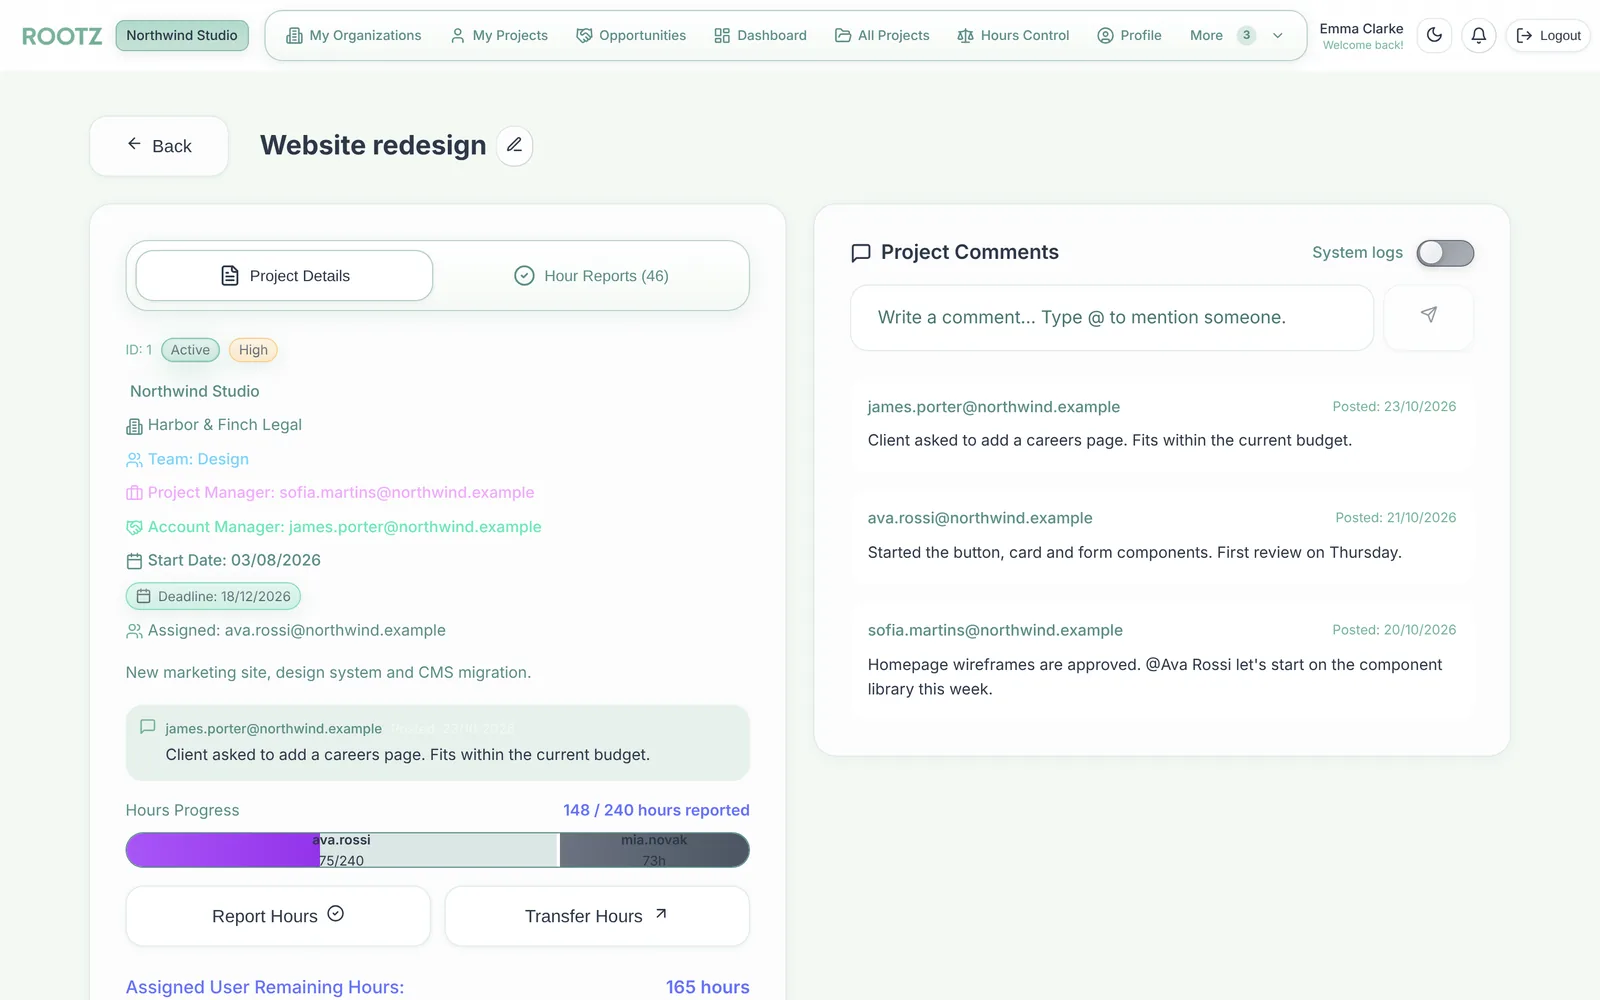
Task: Log out using the Logout button
Action: 1548,35
